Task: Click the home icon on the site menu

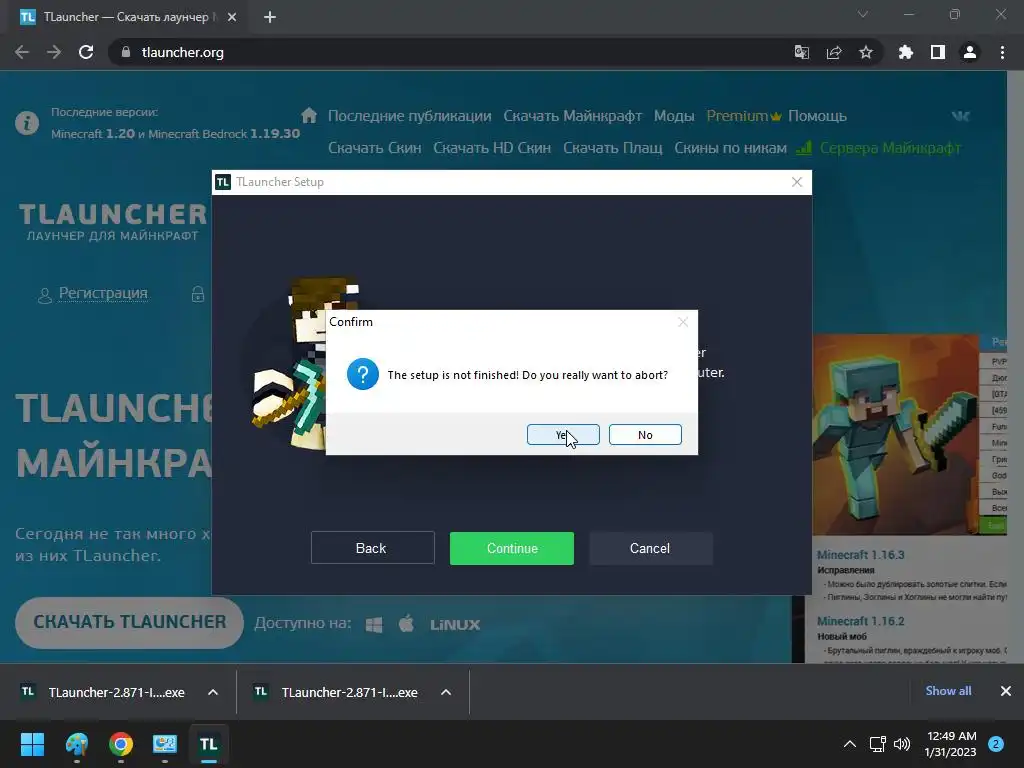Action: tap(309, 116)
